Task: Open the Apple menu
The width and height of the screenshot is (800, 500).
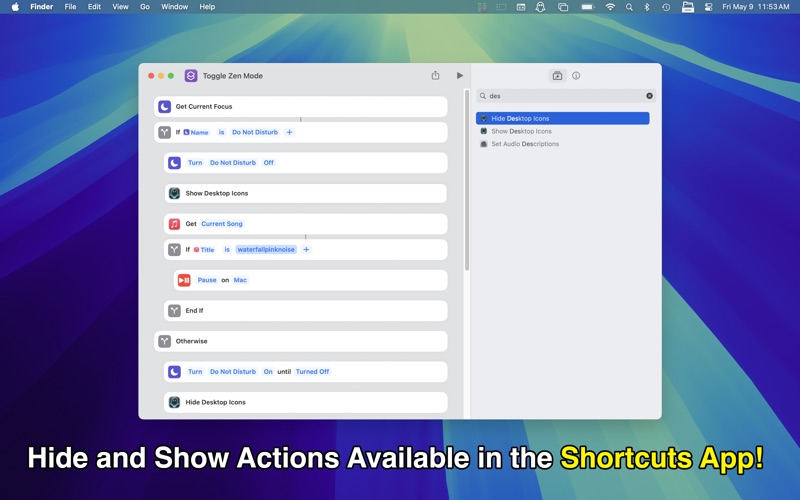Action: pyautogui.click(x=15, y=7)
